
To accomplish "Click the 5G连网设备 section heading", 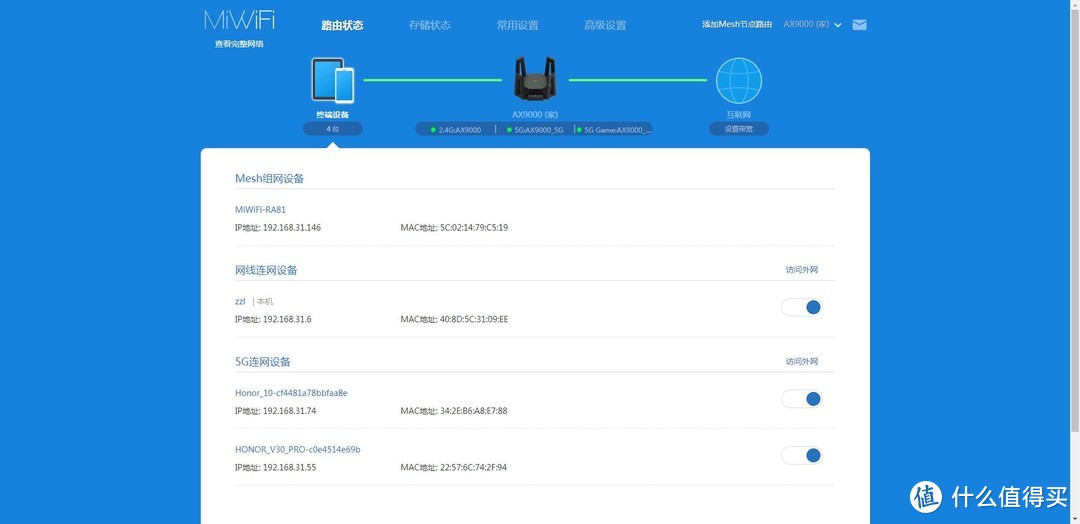I will pyautogui.click(x=262, y=361).
